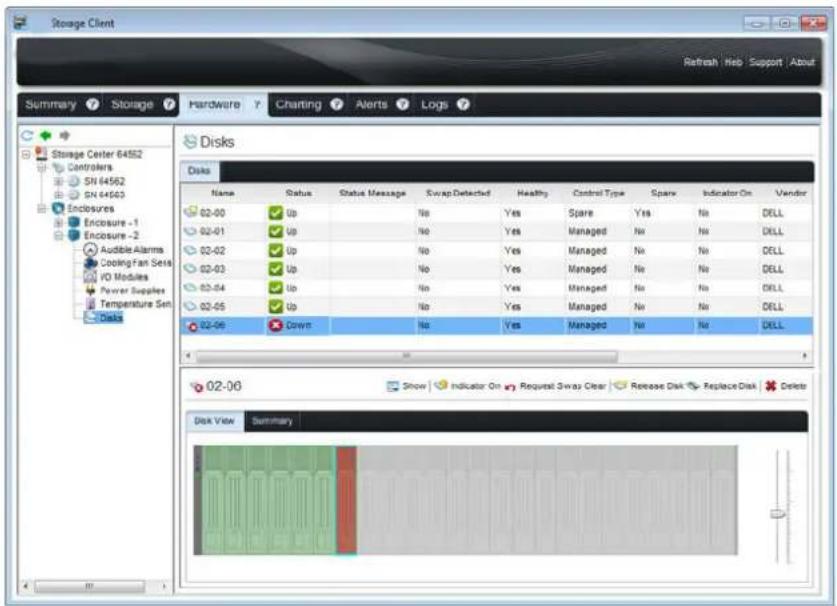Click the disk icon of row 02-03

click(191, 269)
